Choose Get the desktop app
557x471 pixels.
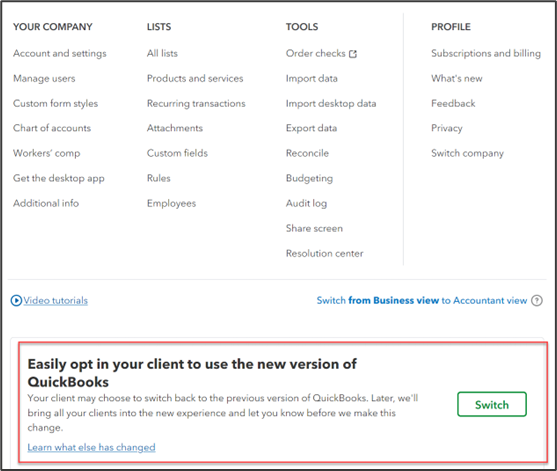59,178
